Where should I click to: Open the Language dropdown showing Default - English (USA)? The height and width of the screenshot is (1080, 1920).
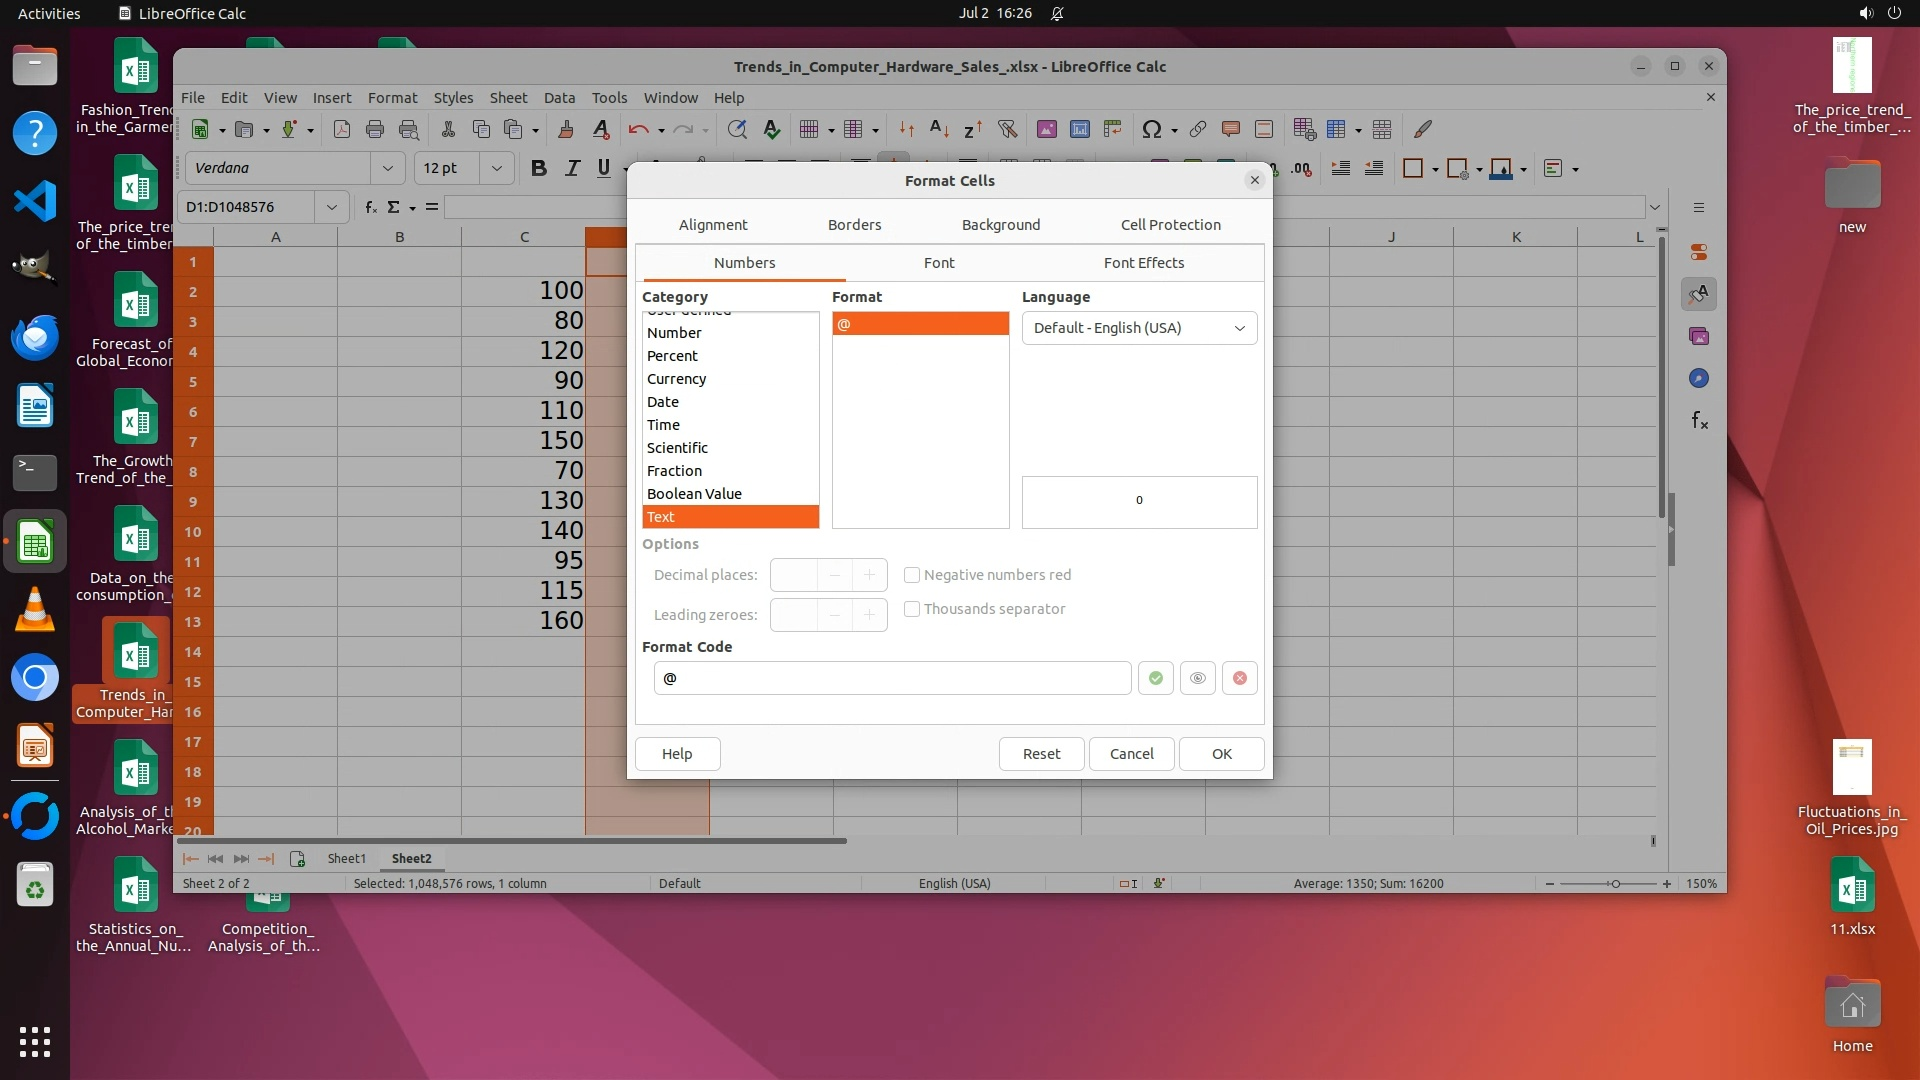tap(1139, 328)
